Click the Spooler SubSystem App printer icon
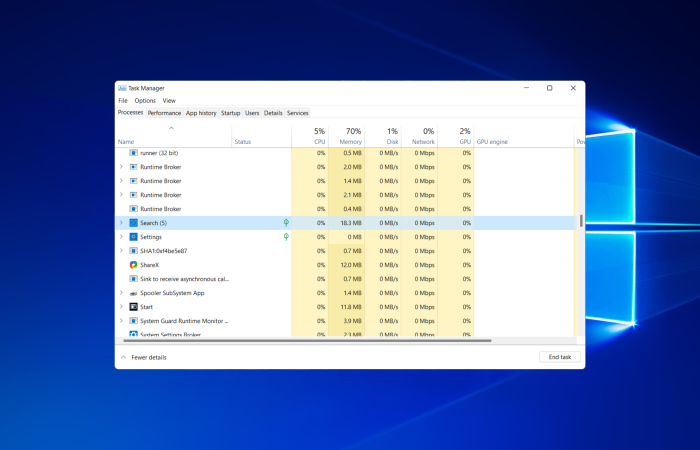700x450 pixels. pos(133,293)
